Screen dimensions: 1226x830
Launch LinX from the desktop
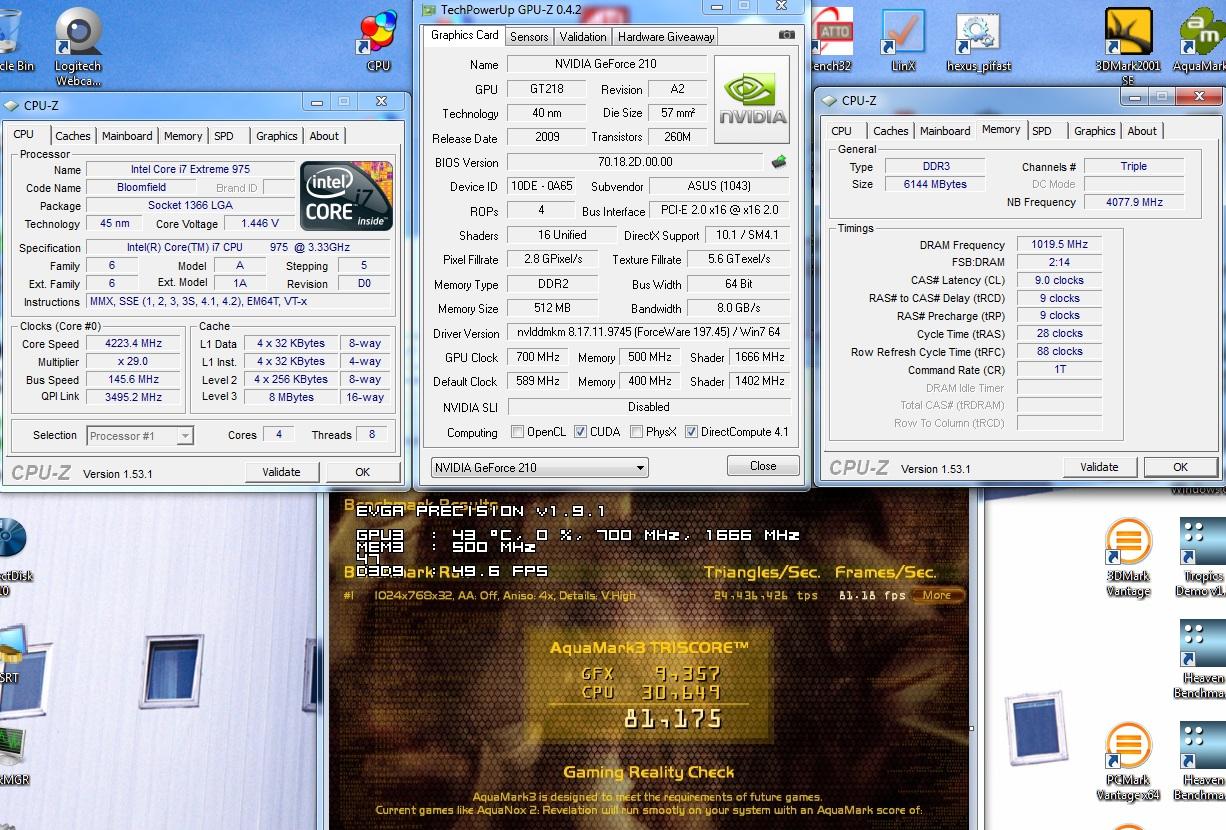click(903, 42)
